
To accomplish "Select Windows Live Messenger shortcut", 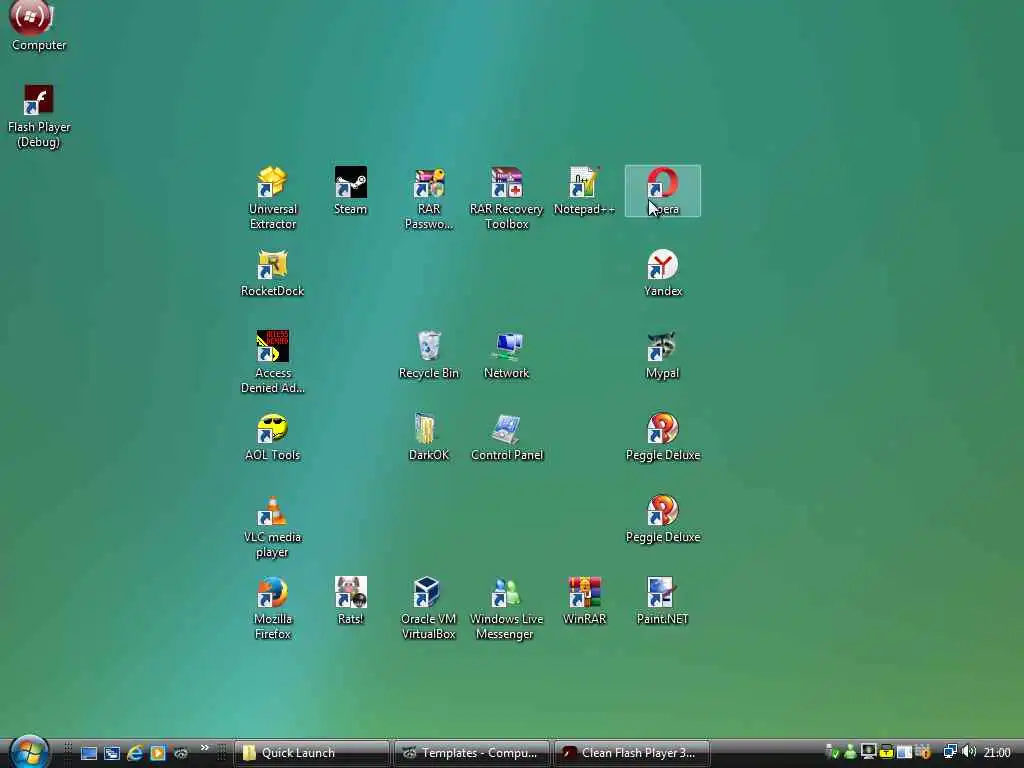I will [x=507, y=608].
